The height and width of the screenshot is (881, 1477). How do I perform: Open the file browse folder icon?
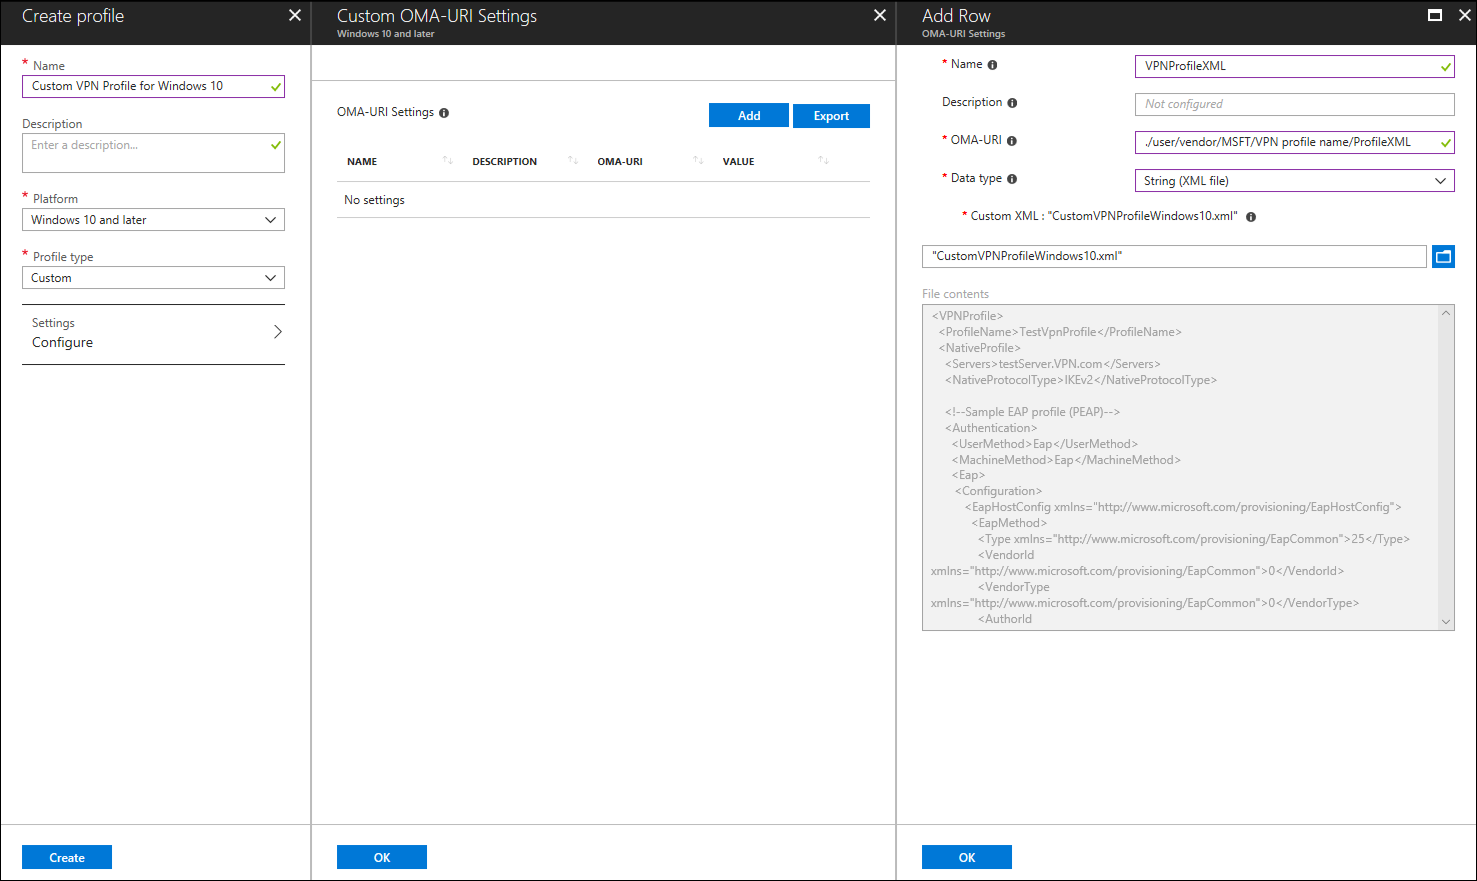click(x=1442, y=257)
